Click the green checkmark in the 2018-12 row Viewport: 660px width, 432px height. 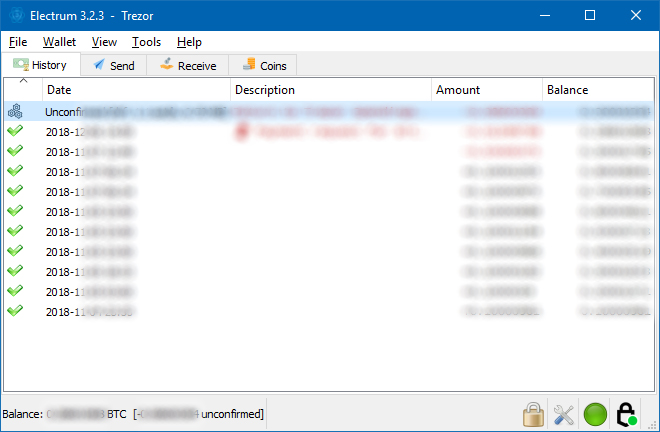pyautogui.click(x=15, y=131)
